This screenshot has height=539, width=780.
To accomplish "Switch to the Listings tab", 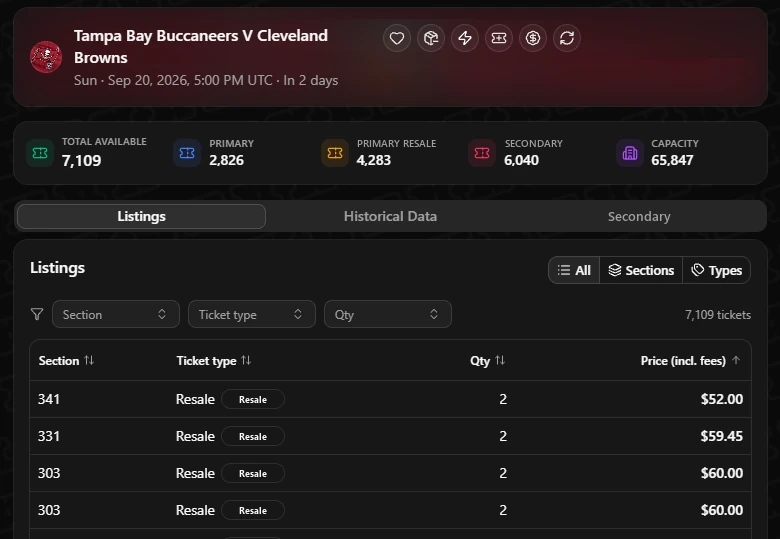I will pyautogui.click(x=141, y=216).
